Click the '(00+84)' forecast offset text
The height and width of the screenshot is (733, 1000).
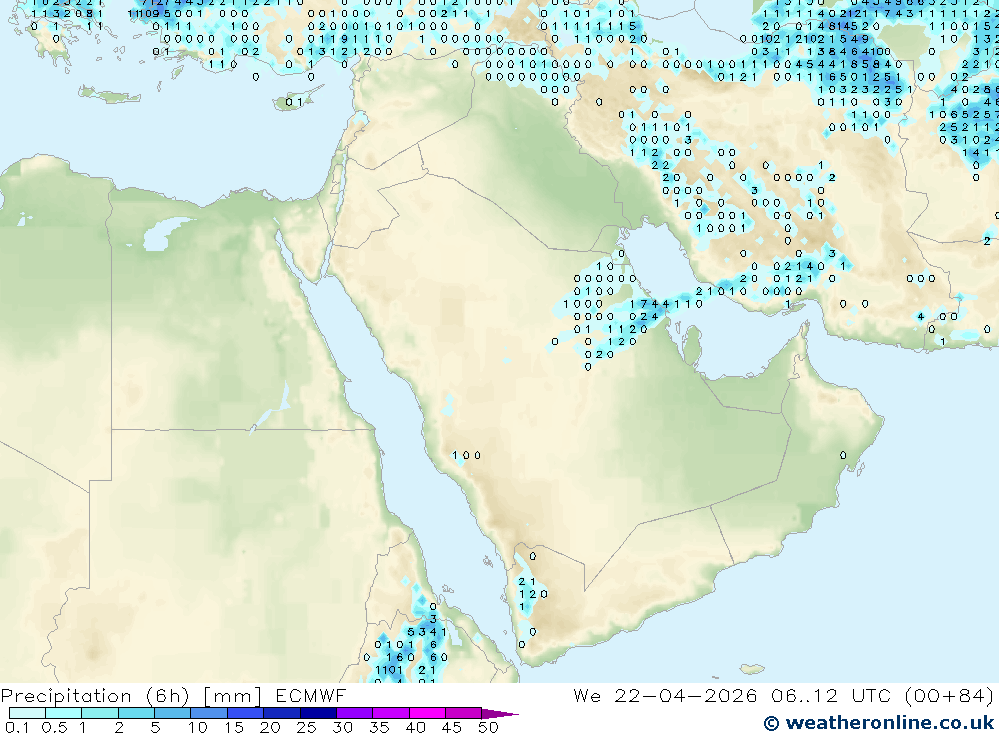[947, 695]
